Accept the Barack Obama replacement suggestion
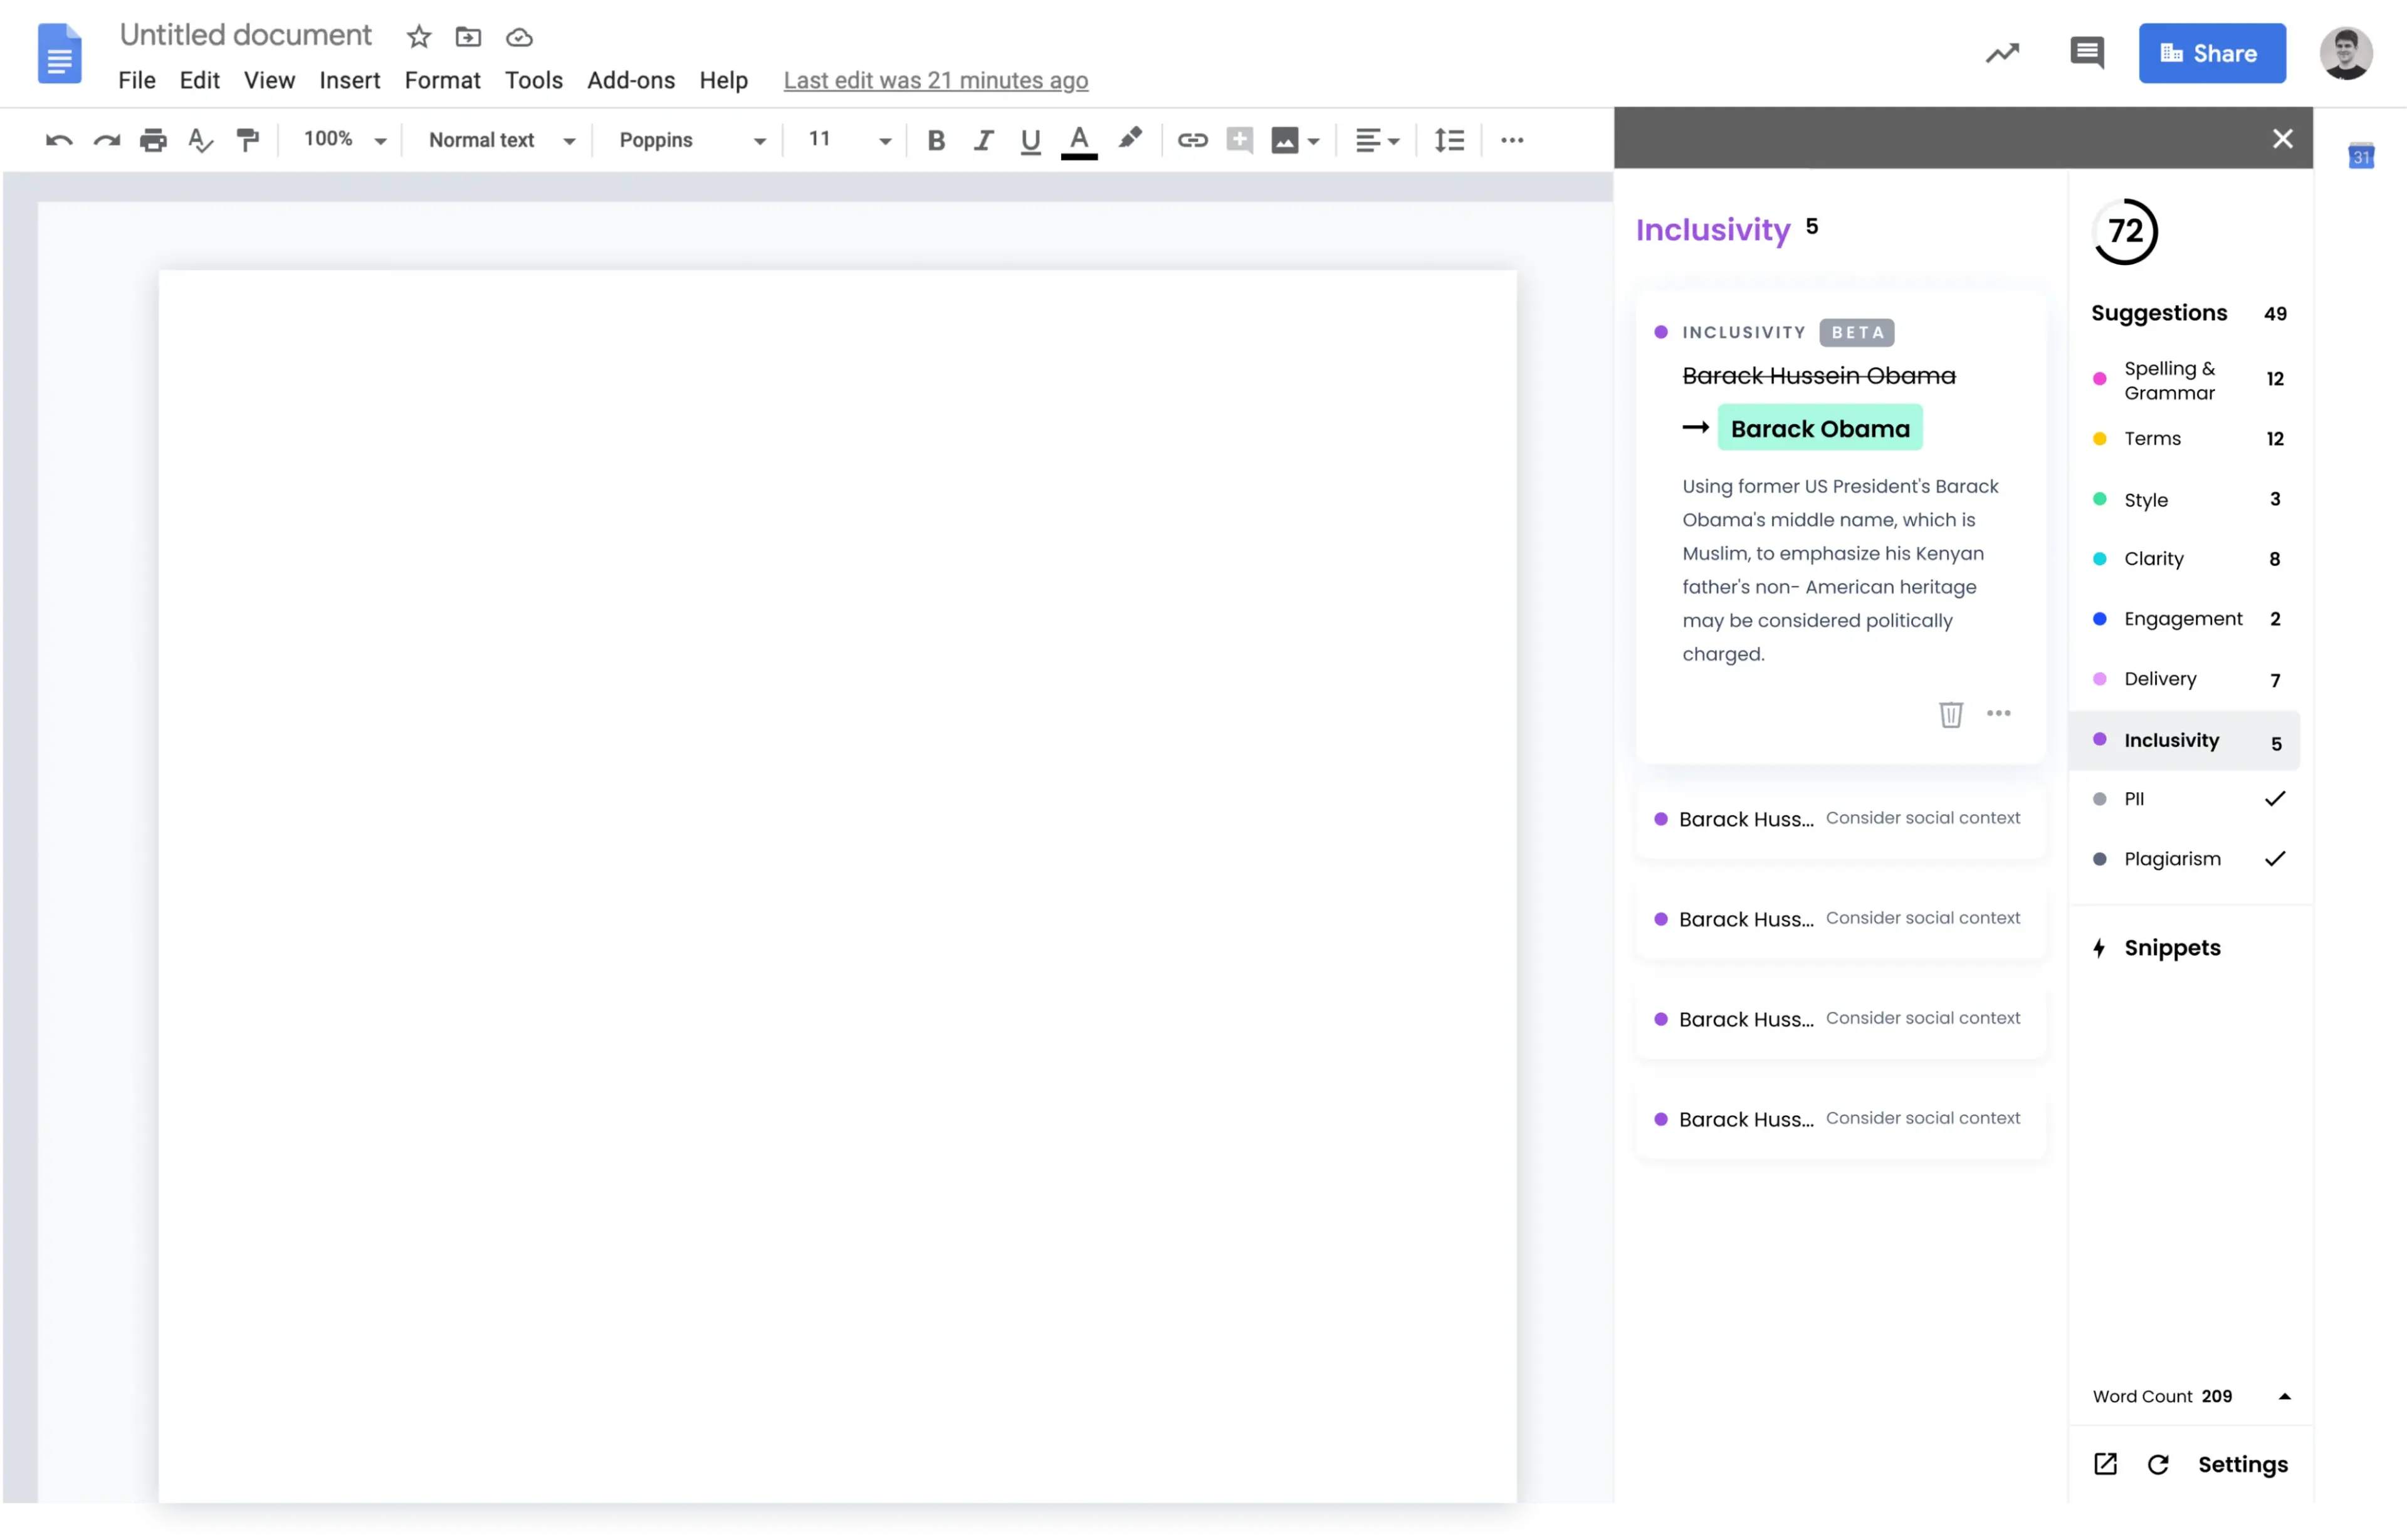2407x1540 pixels. pyautogui.click(x=1819, y=428)
